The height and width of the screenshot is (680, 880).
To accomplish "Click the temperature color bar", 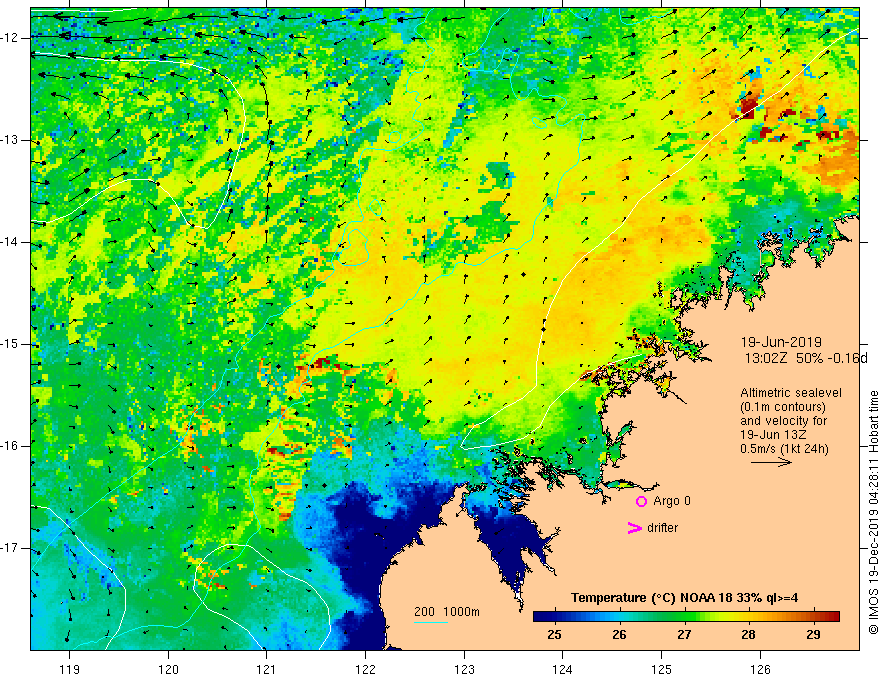I will point(686,617).
